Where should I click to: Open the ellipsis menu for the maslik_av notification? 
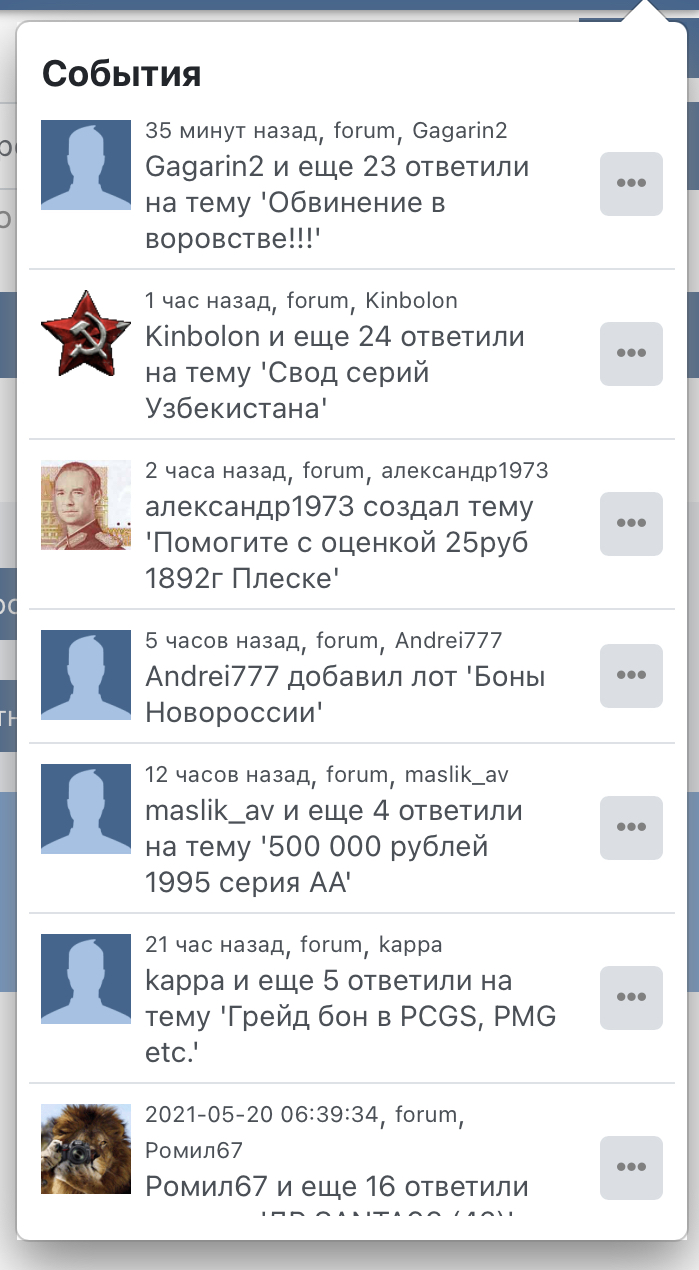pos(631,827)
